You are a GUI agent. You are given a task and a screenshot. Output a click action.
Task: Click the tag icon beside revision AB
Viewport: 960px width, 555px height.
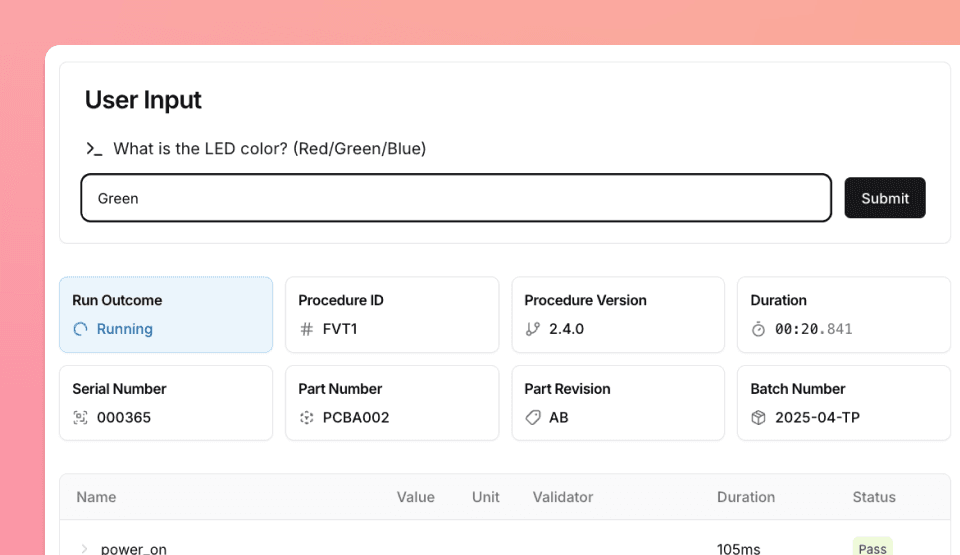[533, 418]
